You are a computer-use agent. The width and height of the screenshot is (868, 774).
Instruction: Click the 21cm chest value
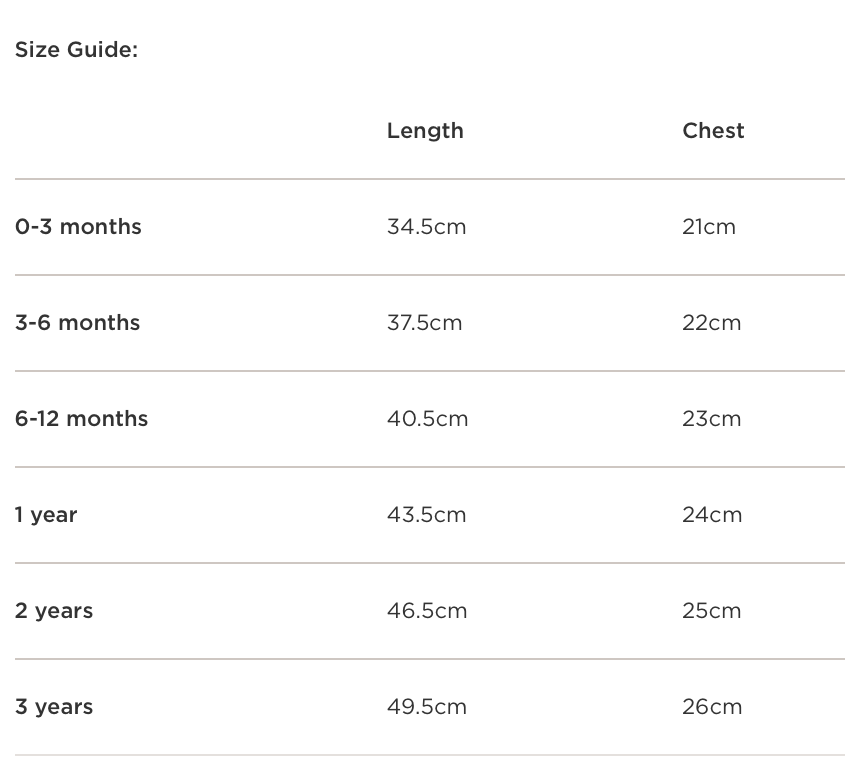click(x=709, y=227)
